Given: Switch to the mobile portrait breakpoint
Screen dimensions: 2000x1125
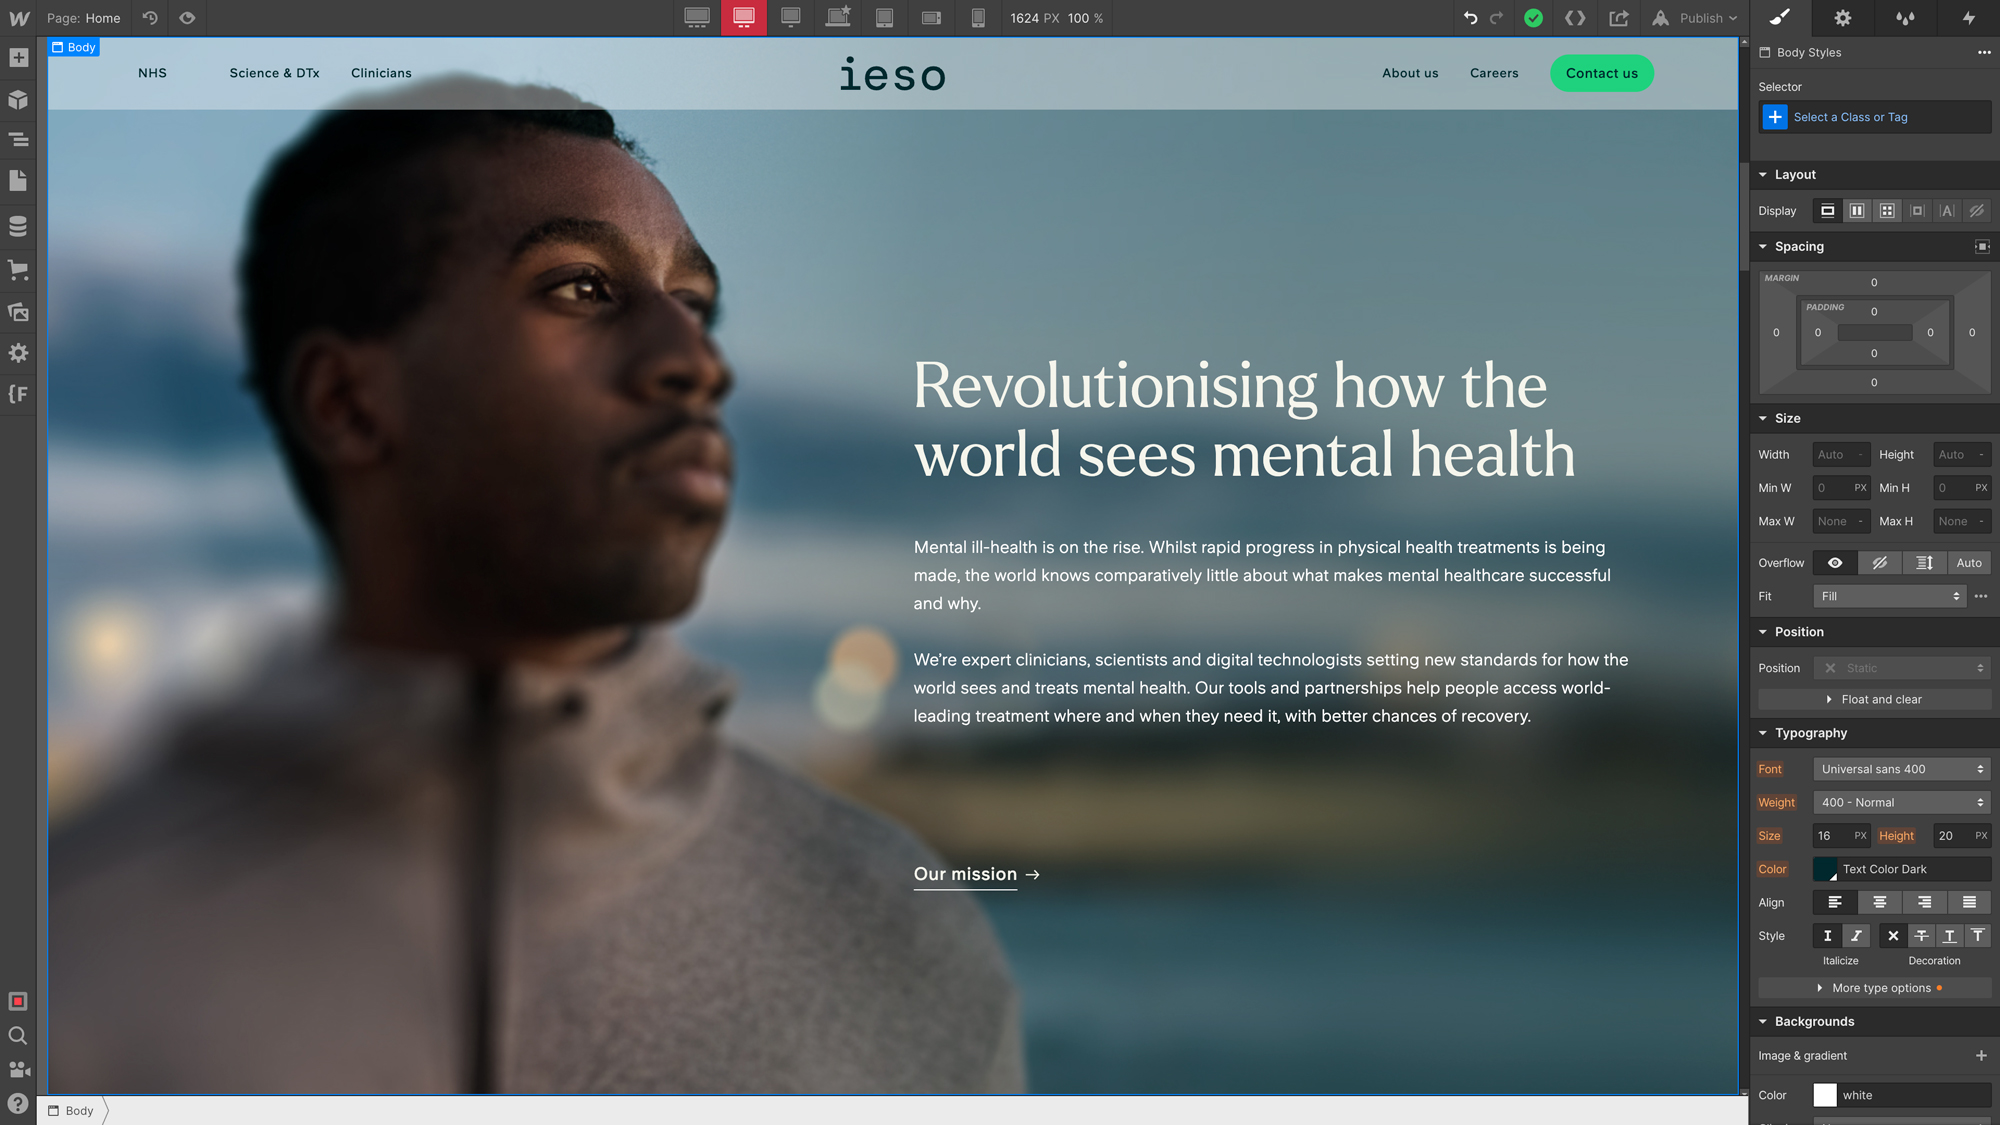Looking at the screenshot, I should tap(977, 18).
